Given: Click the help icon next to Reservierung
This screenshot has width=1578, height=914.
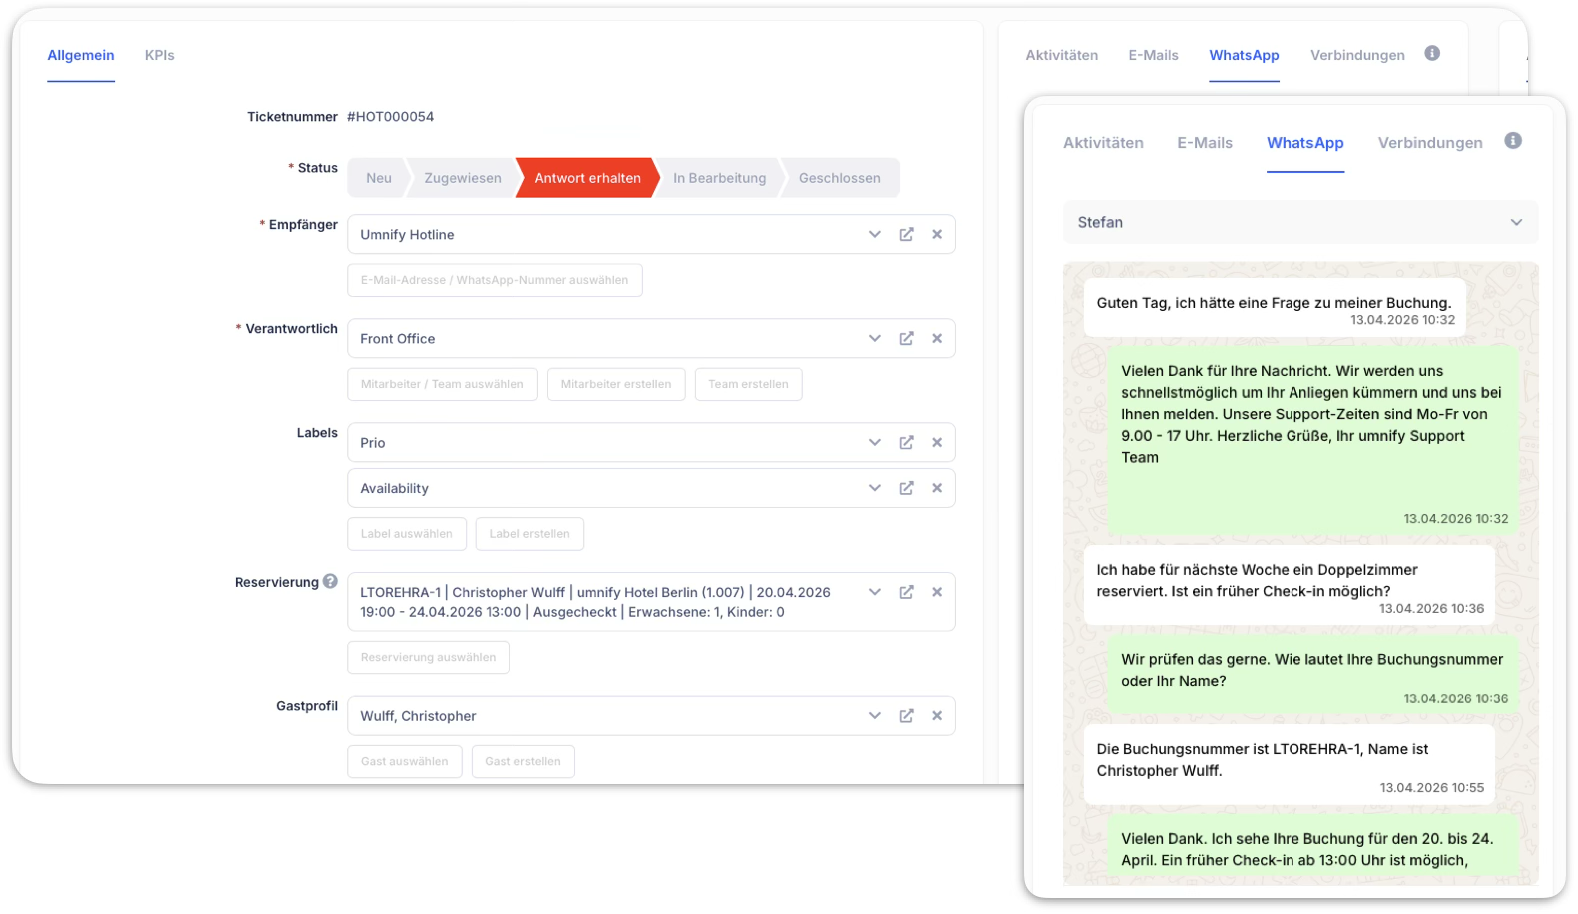Looking at the screenshot, I should tap(330, 581).
